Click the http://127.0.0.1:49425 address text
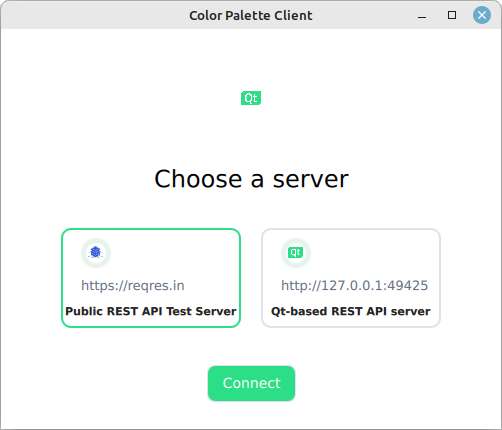502x430 pixels. [x=354, y=286]
